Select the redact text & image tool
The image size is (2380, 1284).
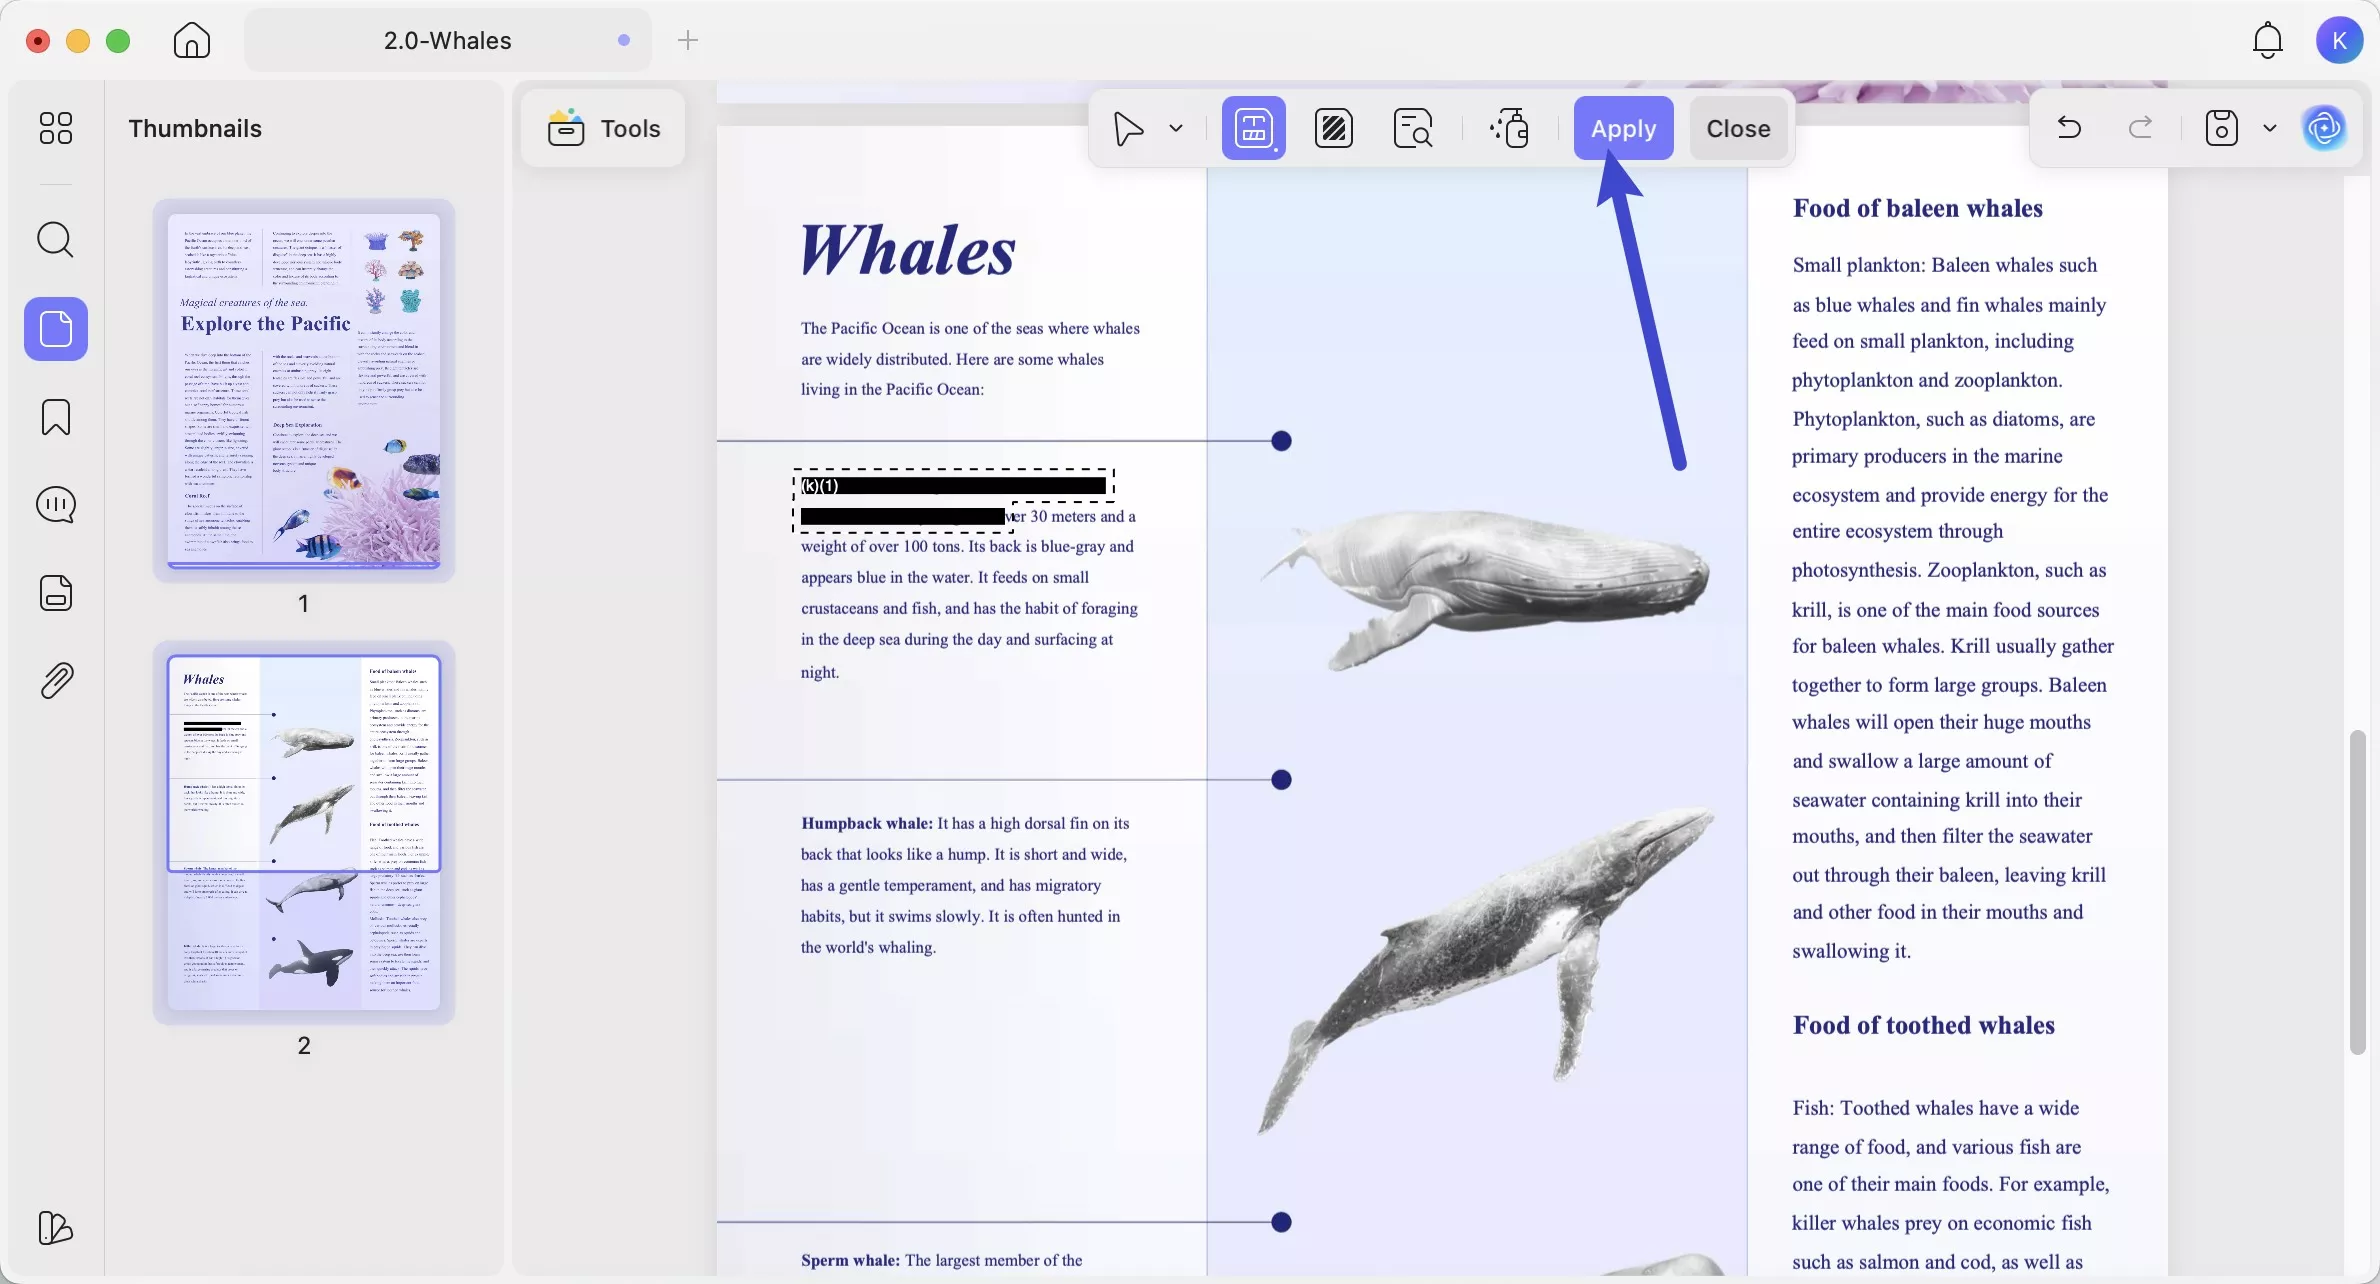pos(1253,129)
